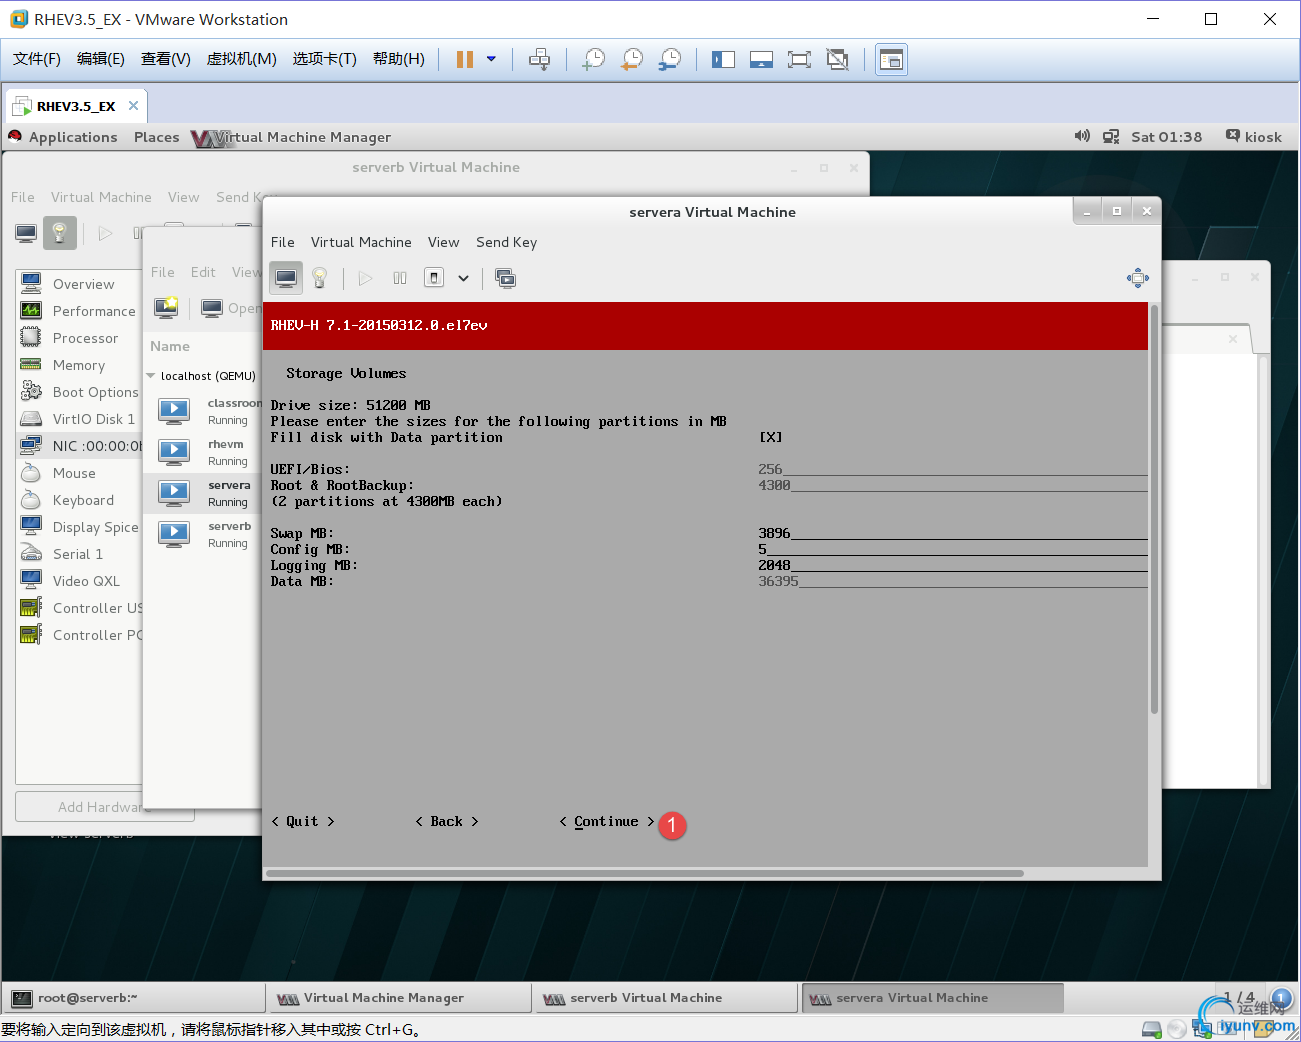Switch to root@serverb terminal in taskbar
The image size is (1301, 1042).
point(135,998)
